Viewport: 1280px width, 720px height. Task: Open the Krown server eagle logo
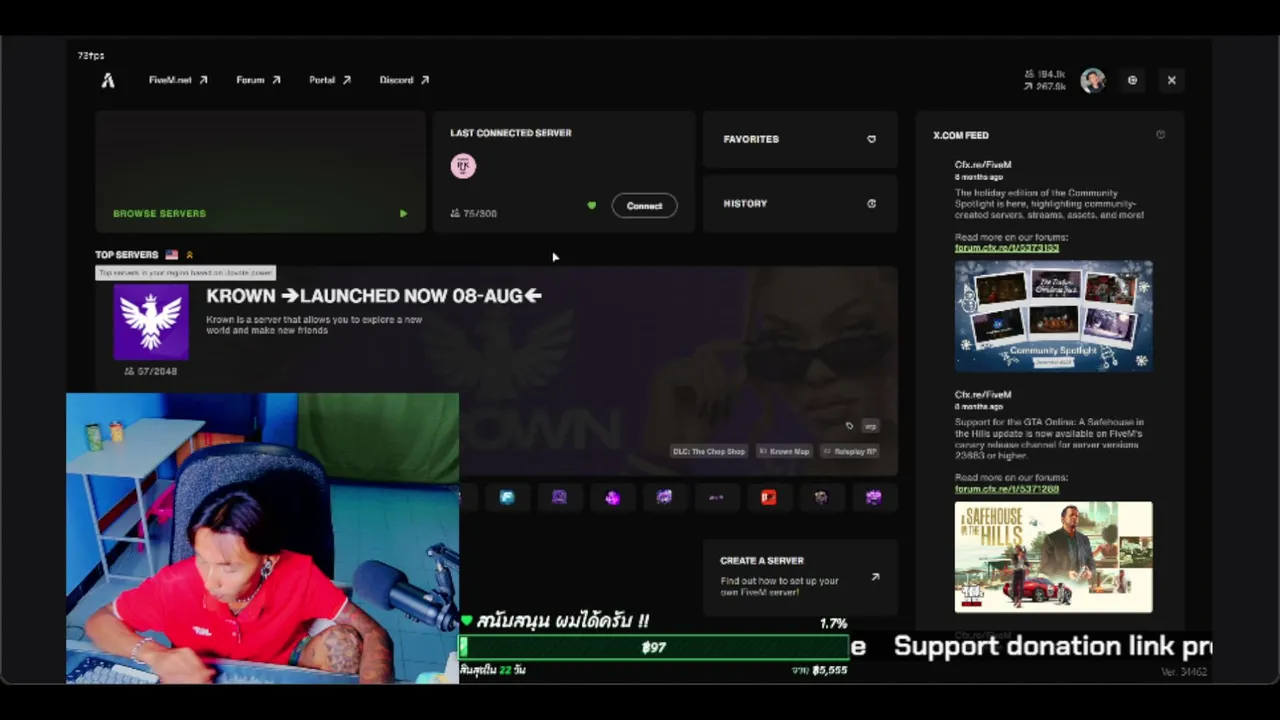coord(151,322)
